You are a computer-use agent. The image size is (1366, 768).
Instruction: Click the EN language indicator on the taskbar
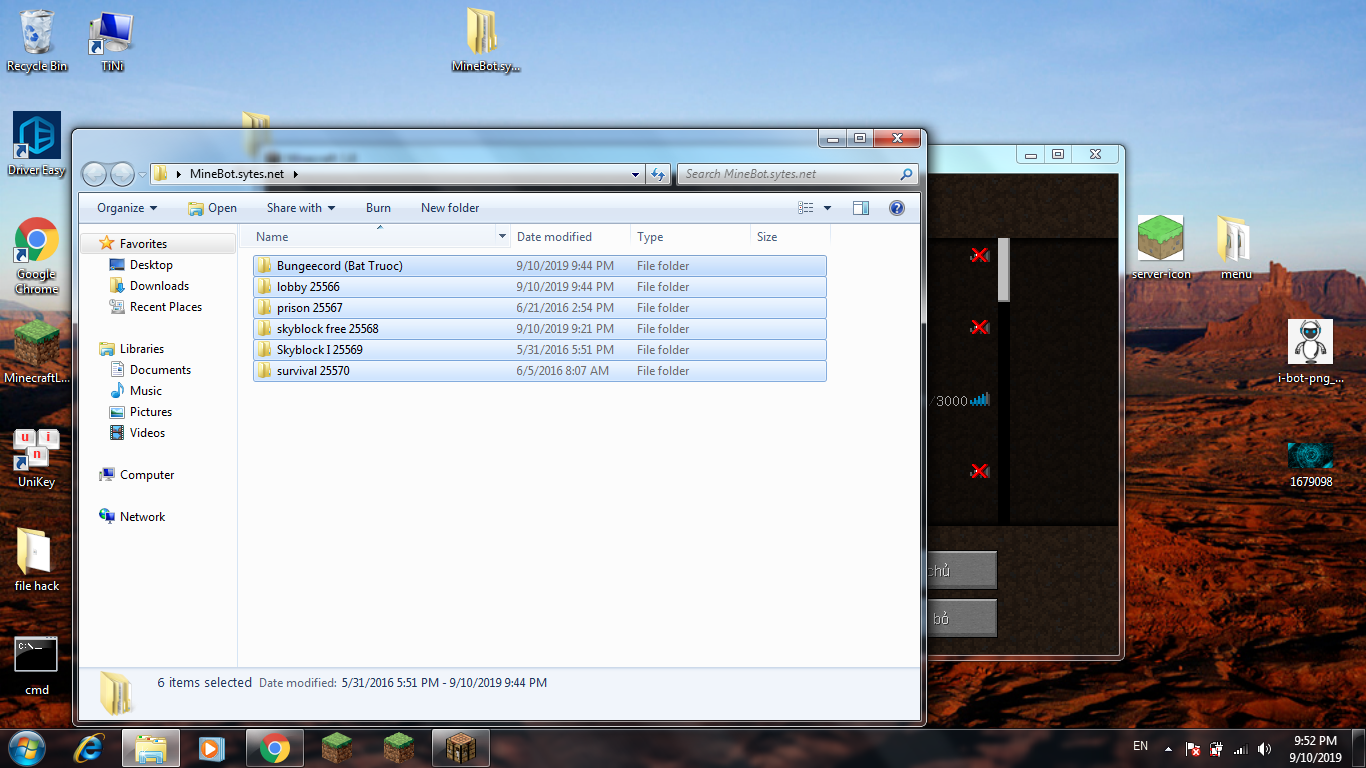(x=1141, y=746)
